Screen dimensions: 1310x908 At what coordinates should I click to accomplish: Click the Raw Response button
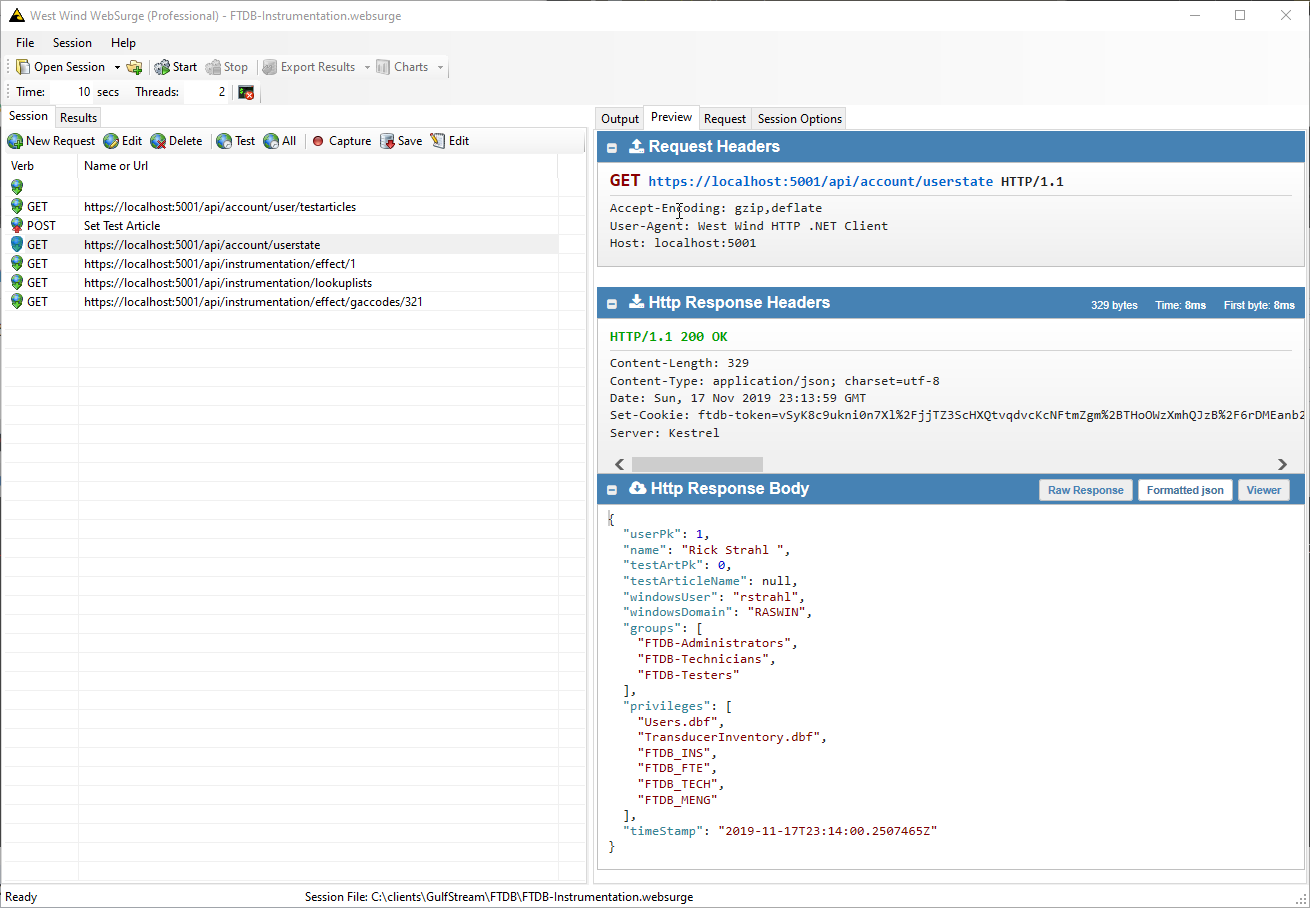click(x=1085, y=490)
